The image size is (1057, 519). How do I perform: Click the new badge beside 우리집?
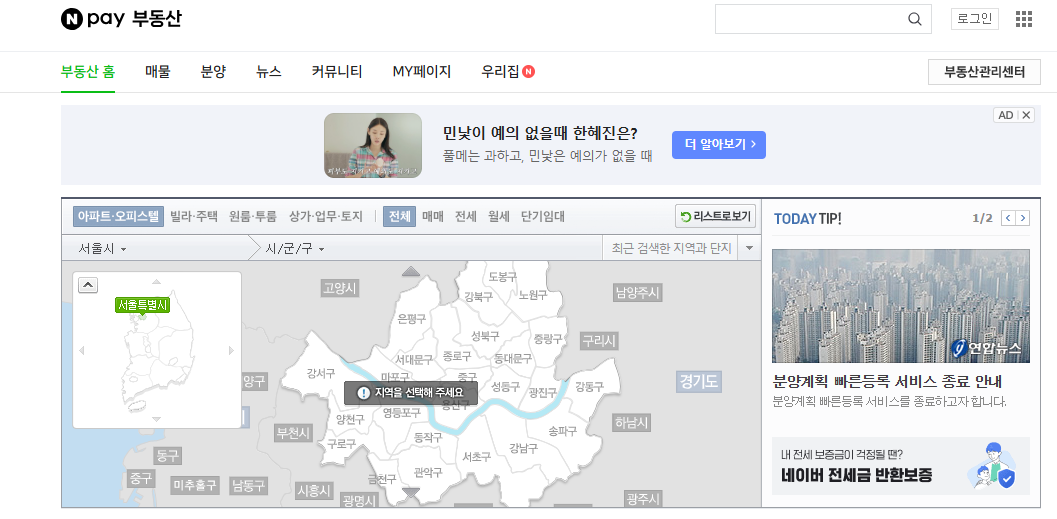[528, 71]
